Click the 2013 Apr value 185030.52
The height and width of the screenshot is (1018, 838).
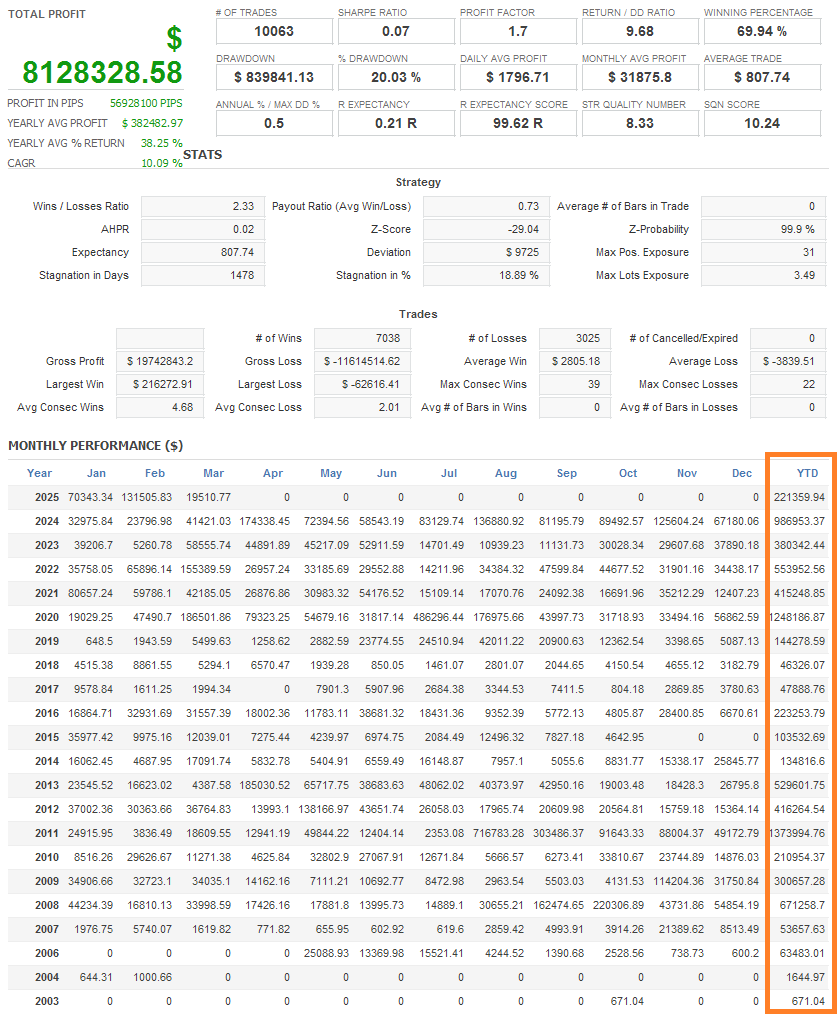point(264,786)
